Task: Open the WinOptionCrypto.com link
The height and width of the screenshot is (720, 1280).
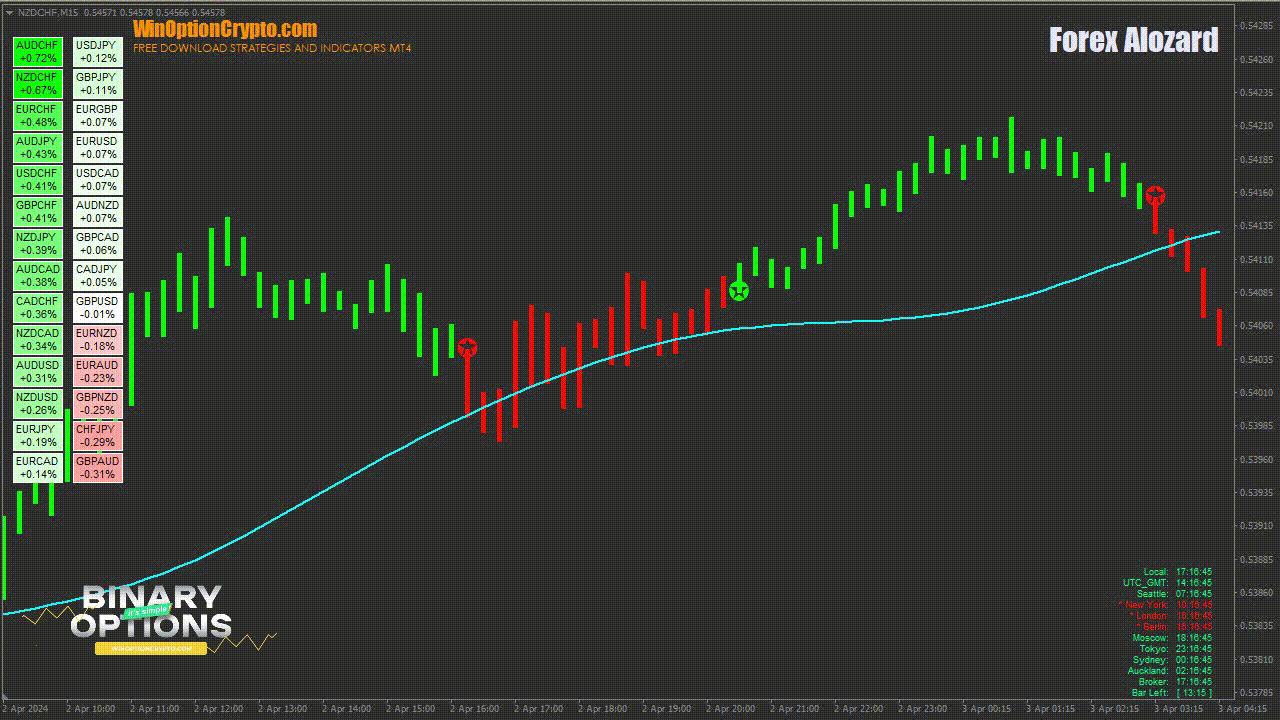Action: coord(225,29)
